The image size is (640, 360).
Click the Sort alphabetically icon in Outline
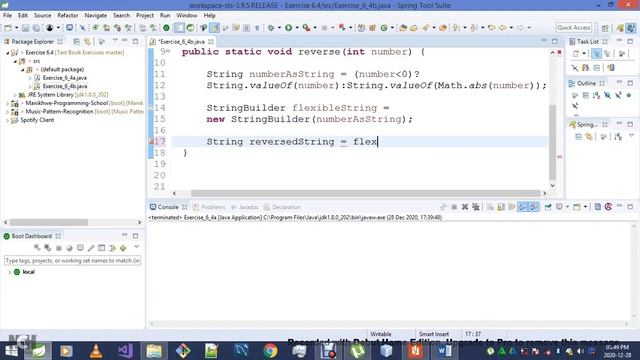(596, 96)
